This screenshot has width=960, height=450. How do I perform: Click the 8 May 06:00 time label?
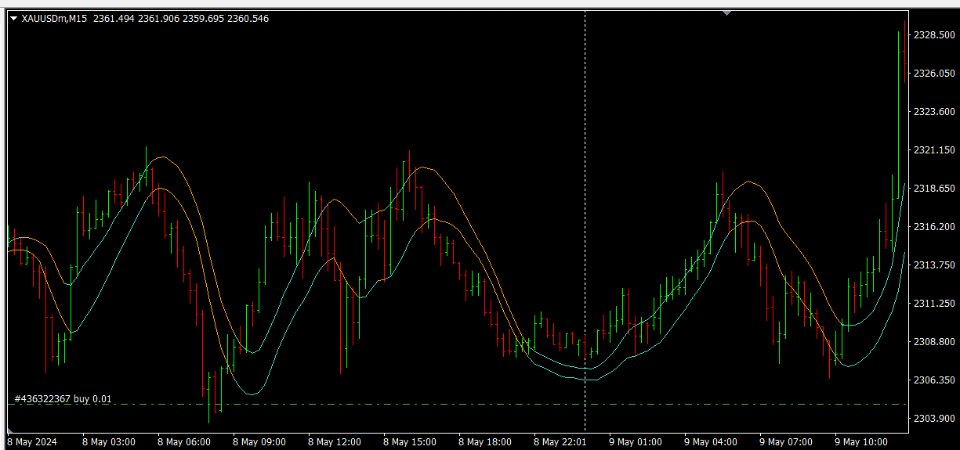pyautogui.click(x=184, y=441)
